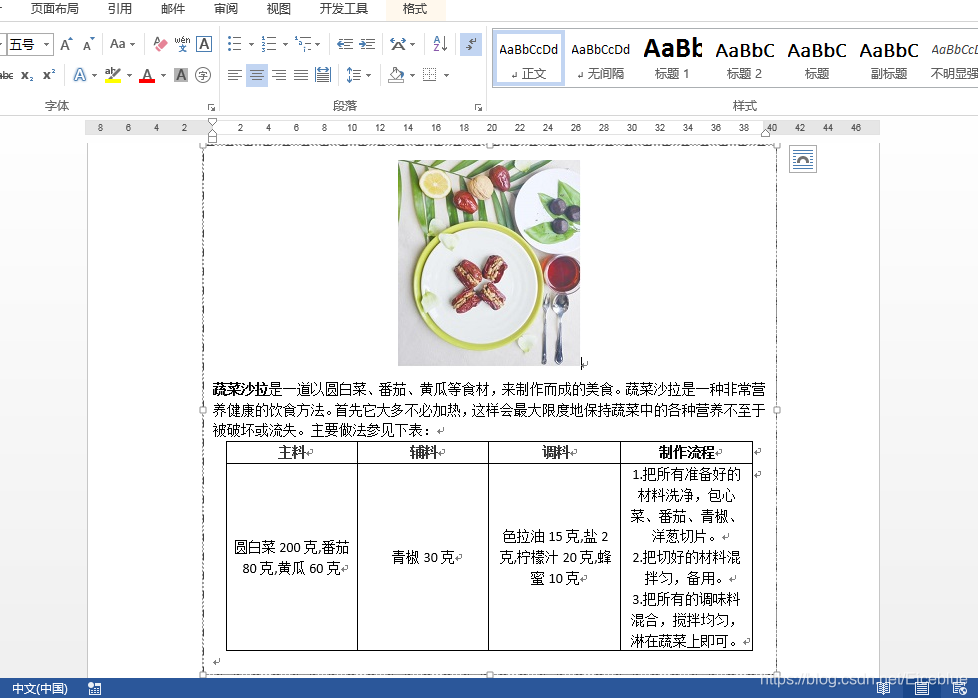The width and height of the screenshot is (978, 698).
Task: Open the font size box showing 五号
Action: [x=29, y=44]
